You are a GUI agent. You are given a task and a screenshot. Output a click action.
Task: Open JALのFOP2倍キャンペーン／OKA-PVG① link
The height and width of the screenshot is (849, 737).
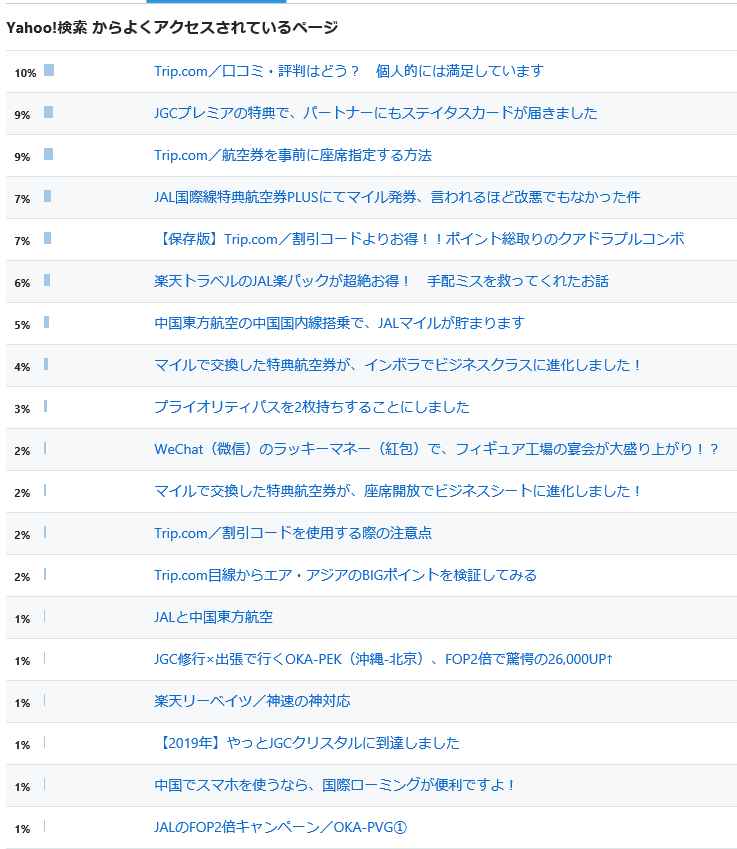click(x=281, y=827)
